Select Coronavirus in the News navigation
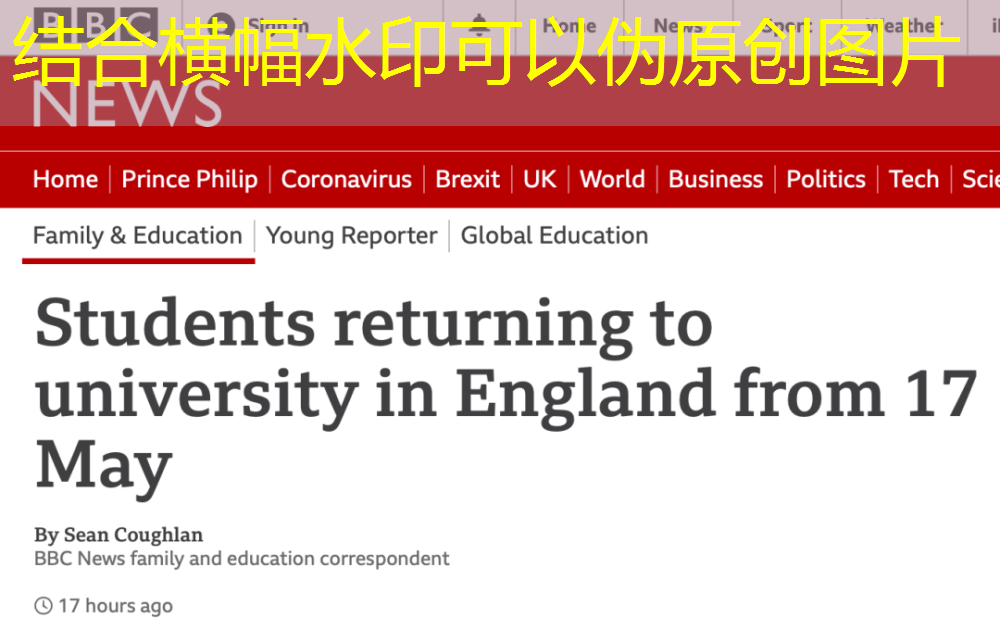The width and height of the screenshot is (1000, 630). (x=346, y=179)
